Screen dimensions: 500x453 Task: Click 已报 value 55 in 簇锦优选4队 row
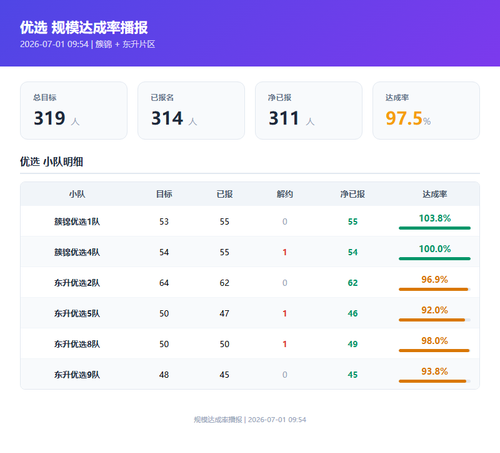click(224, 252)
